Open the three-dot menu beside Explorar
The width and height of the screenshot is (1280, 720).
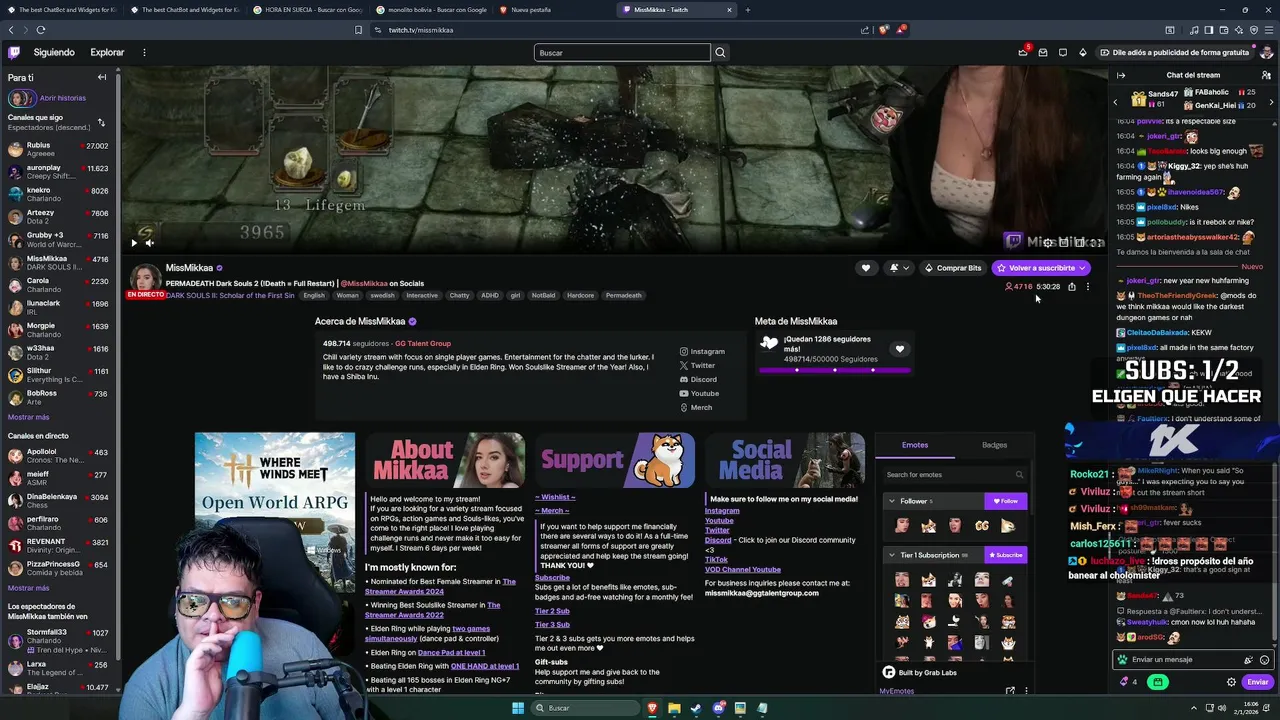pyautogui.click(x=144, y=52)
